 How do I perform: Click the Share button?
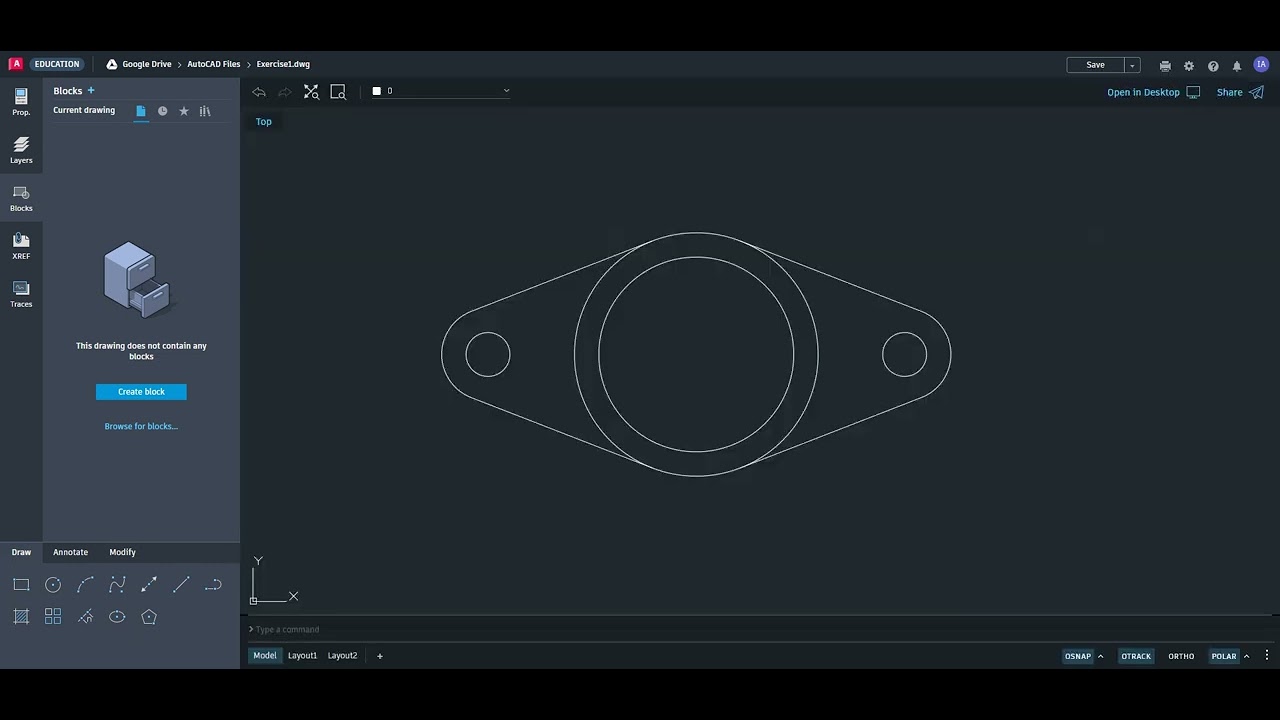[x=1240, y=92]
